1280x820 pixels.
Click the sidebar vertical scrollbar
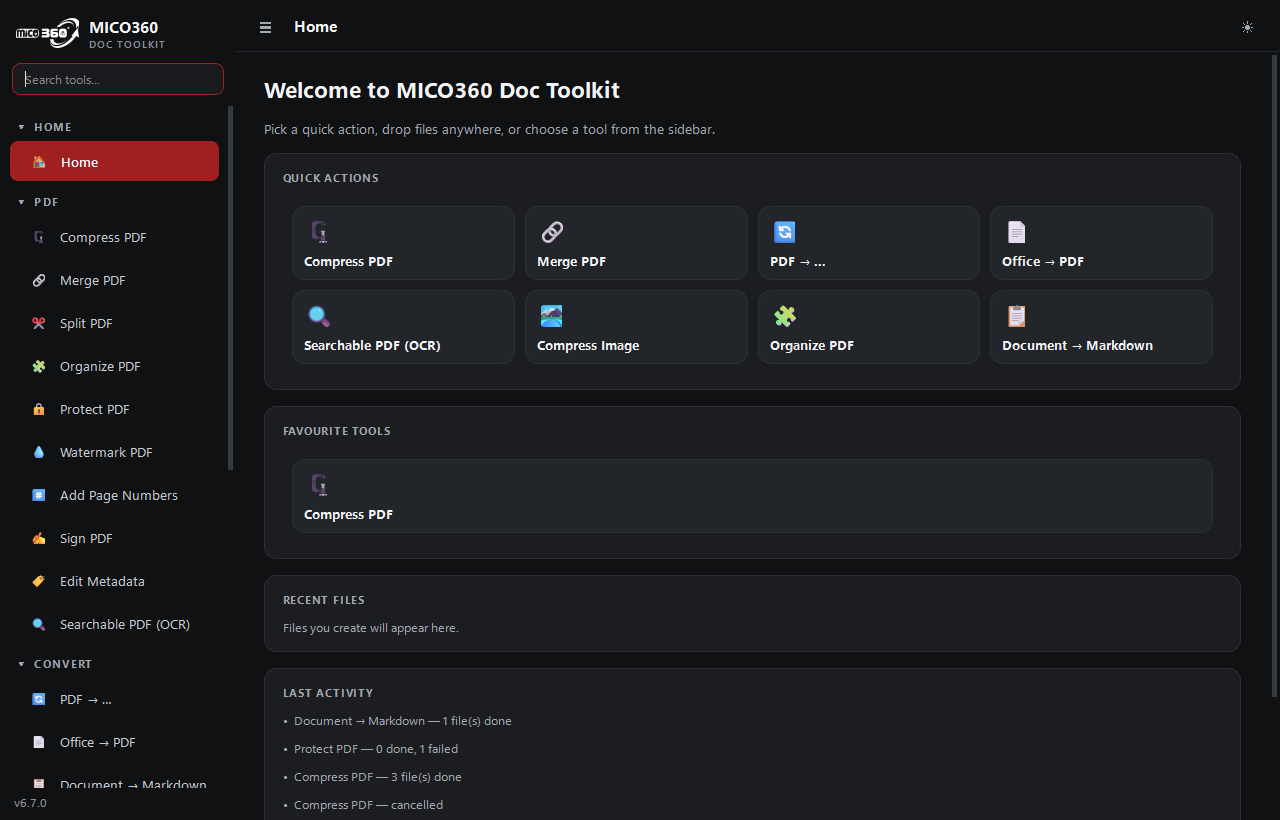click(231, 288)
